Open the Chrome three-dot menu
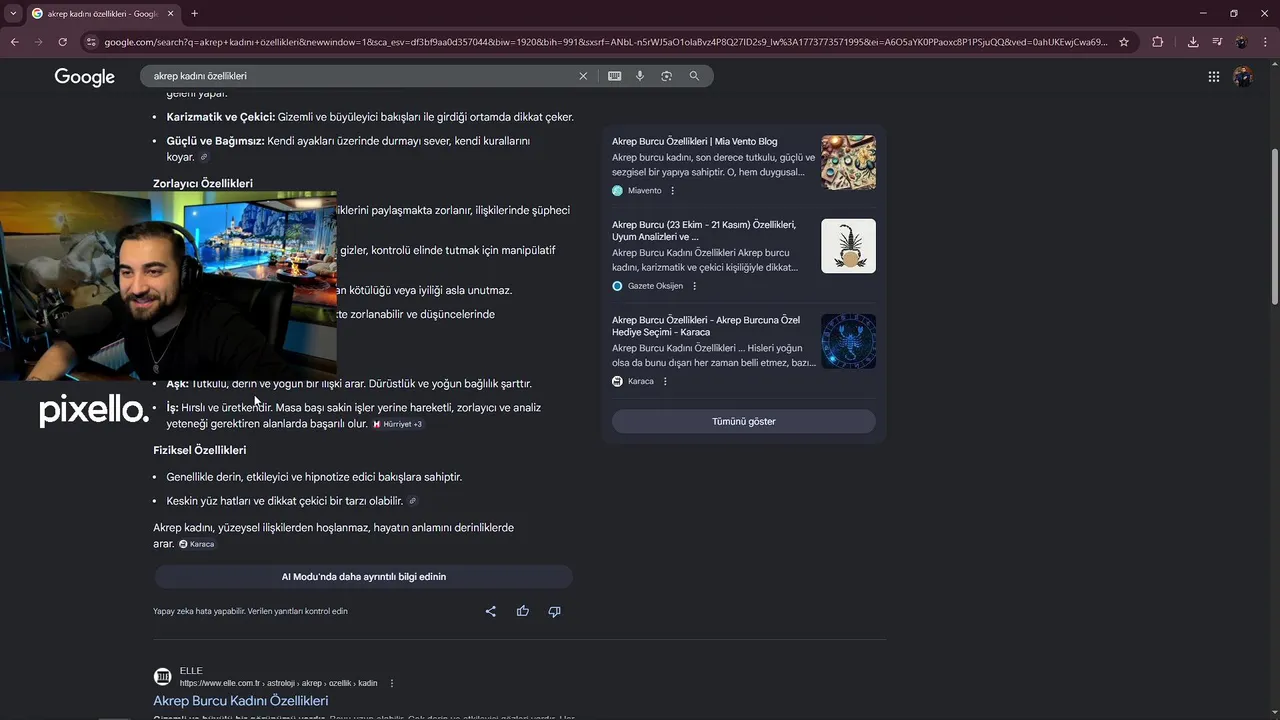 pyautogui.click(x=1265, y=42)
